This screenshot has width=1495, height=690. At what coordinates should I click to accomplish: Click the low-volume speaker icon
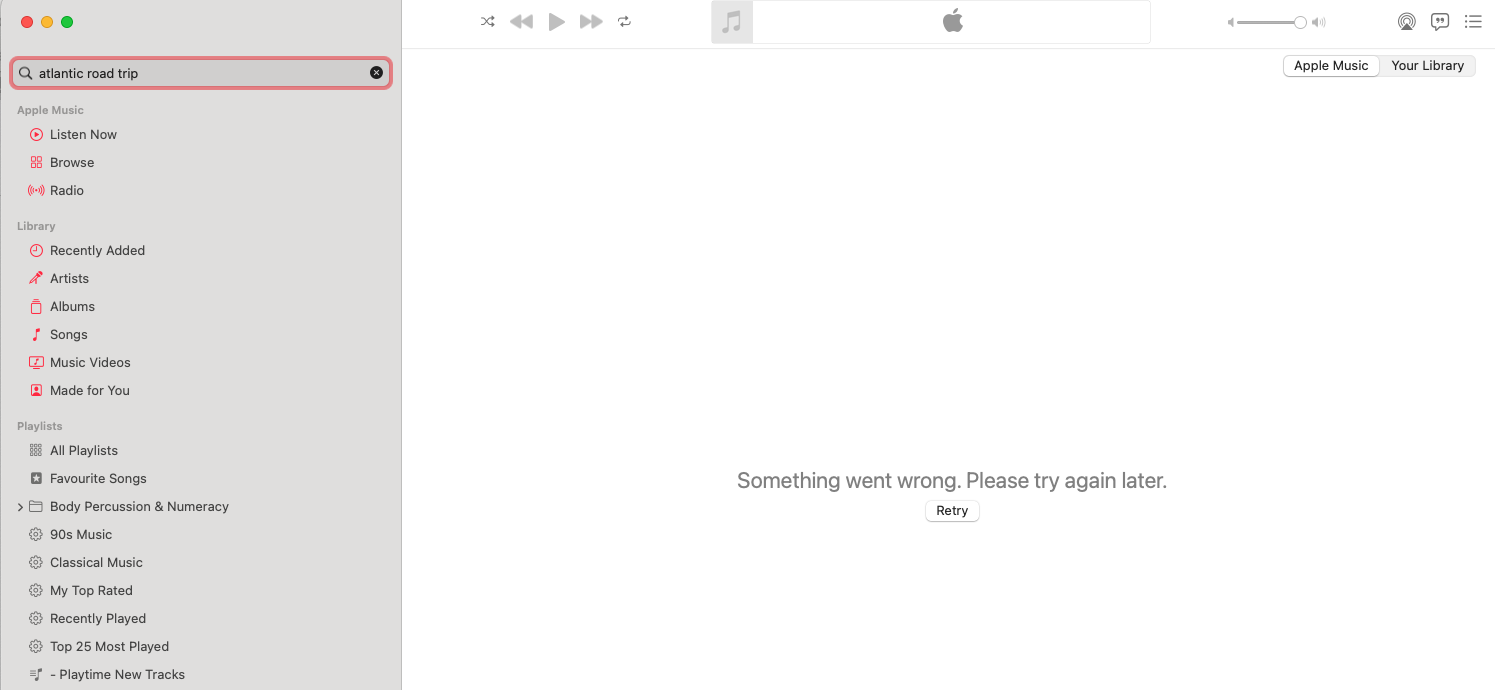click(1231, 22)
